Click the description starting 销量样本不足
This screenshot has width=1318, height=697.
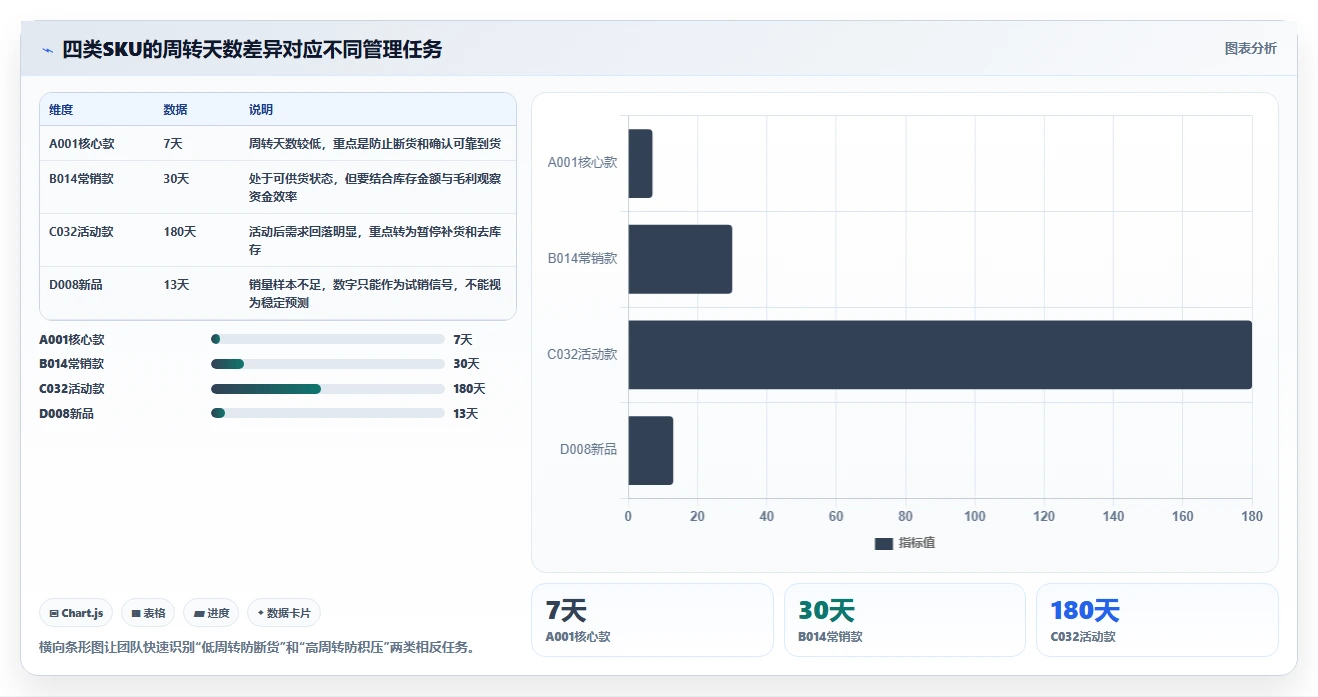[x=375, y=294]
